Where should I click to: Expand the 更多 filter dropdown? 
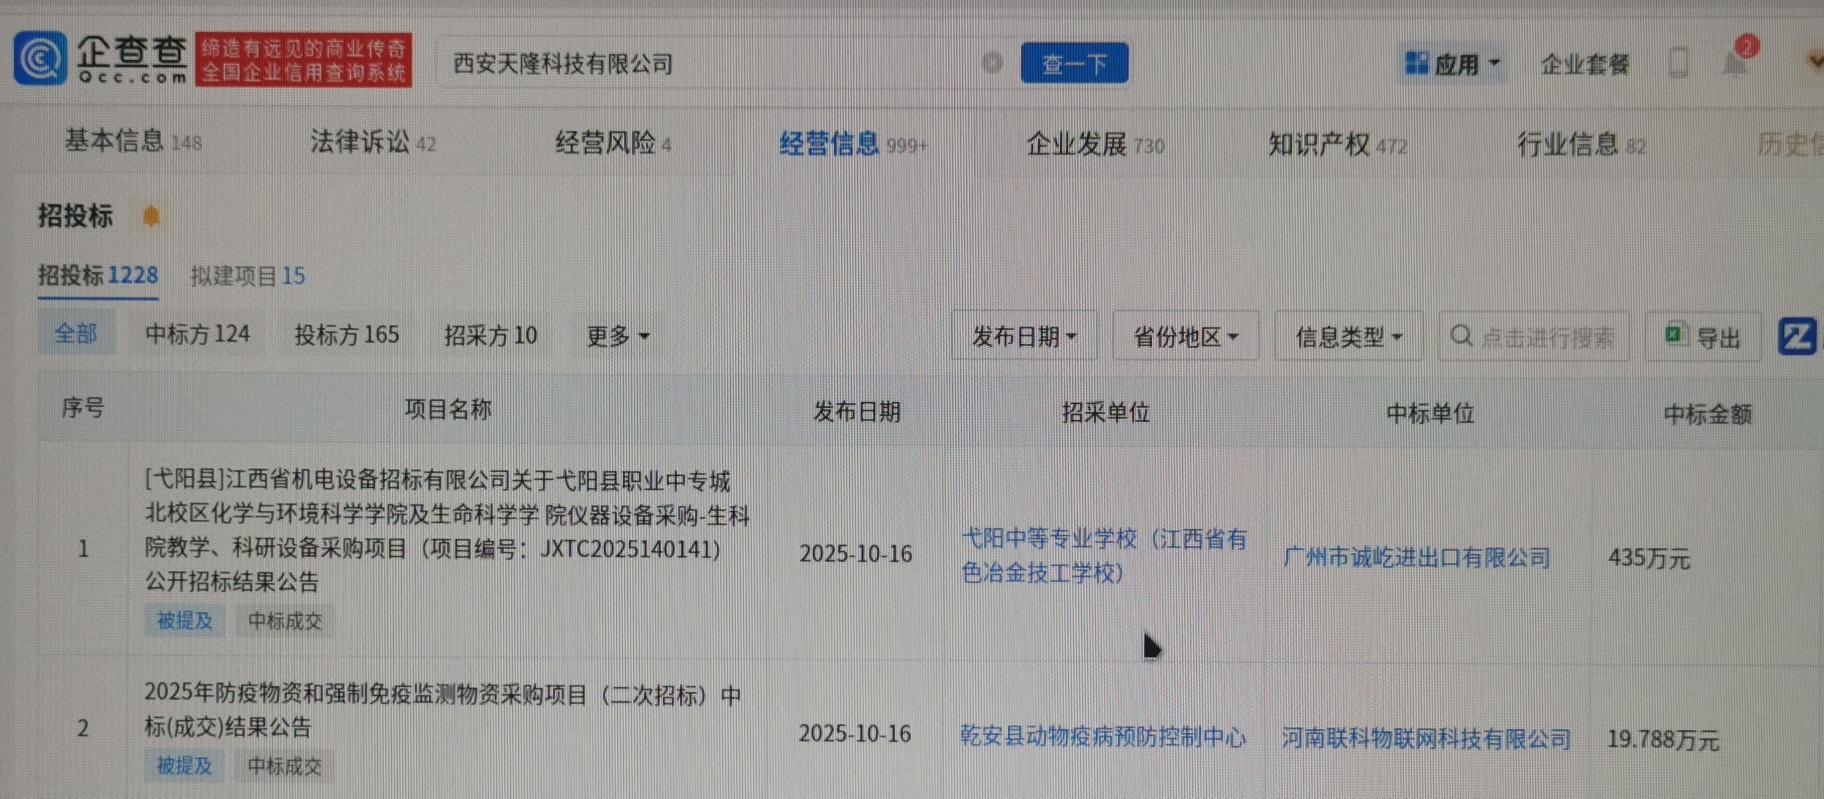(617, 336)
